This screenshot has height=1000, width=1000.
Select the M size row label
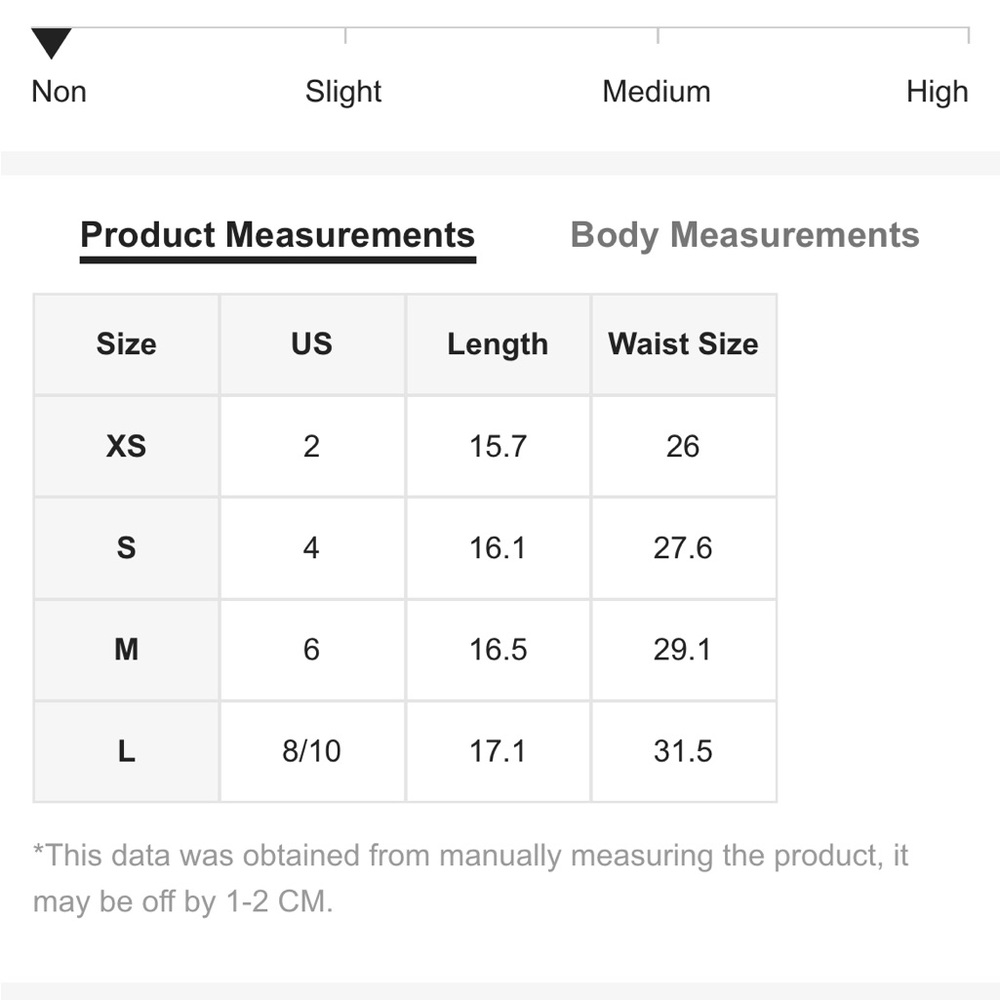point(126,650)
